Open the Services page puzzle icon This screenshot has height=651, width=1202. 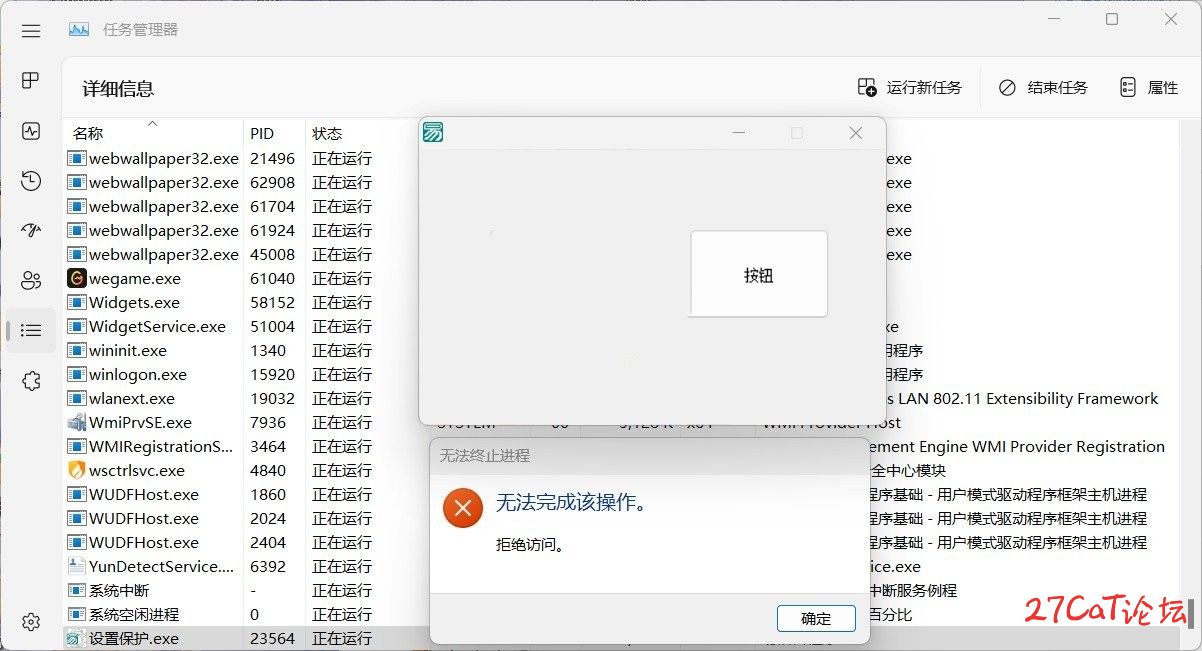tap(31, 380)
